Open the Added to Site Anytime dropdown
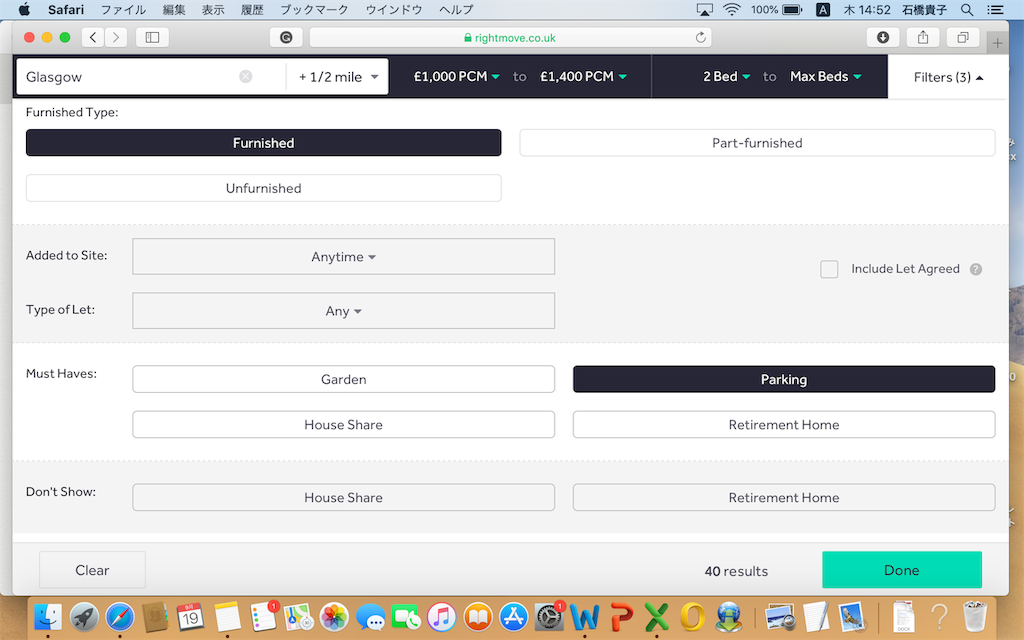 [344, 257]
